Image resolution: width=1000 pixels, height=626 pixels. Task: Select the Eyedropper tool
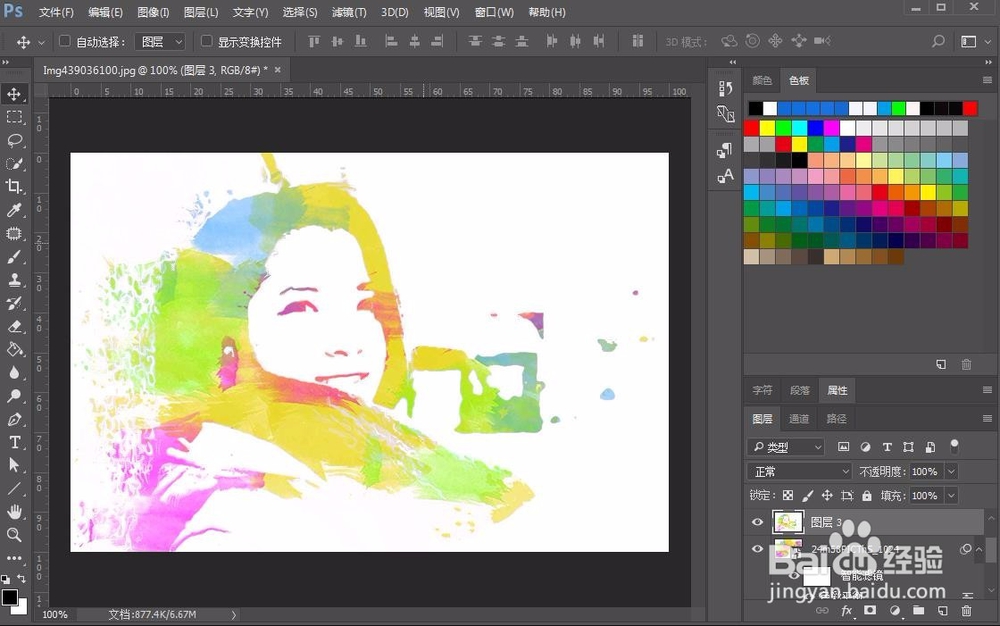tap(14, 210)
